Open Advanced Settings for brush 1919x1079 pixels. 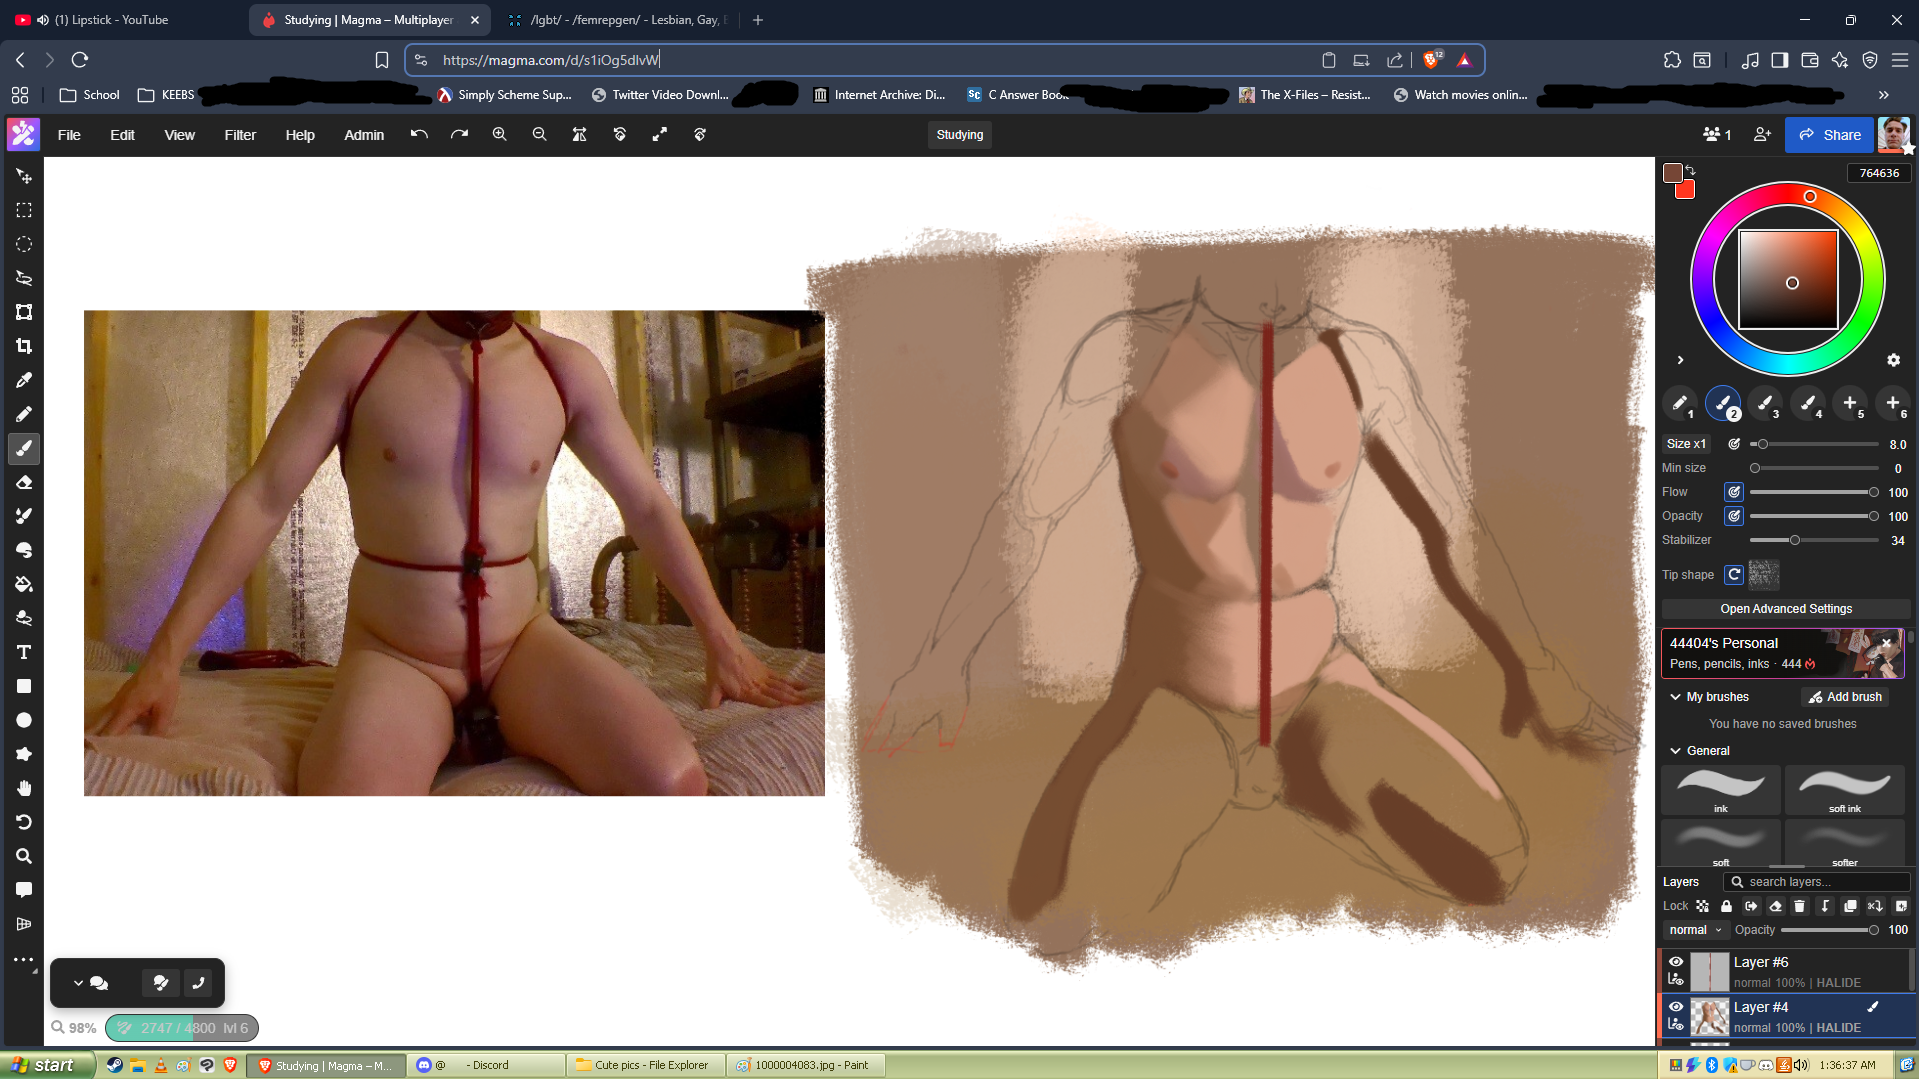point(1785,609)
